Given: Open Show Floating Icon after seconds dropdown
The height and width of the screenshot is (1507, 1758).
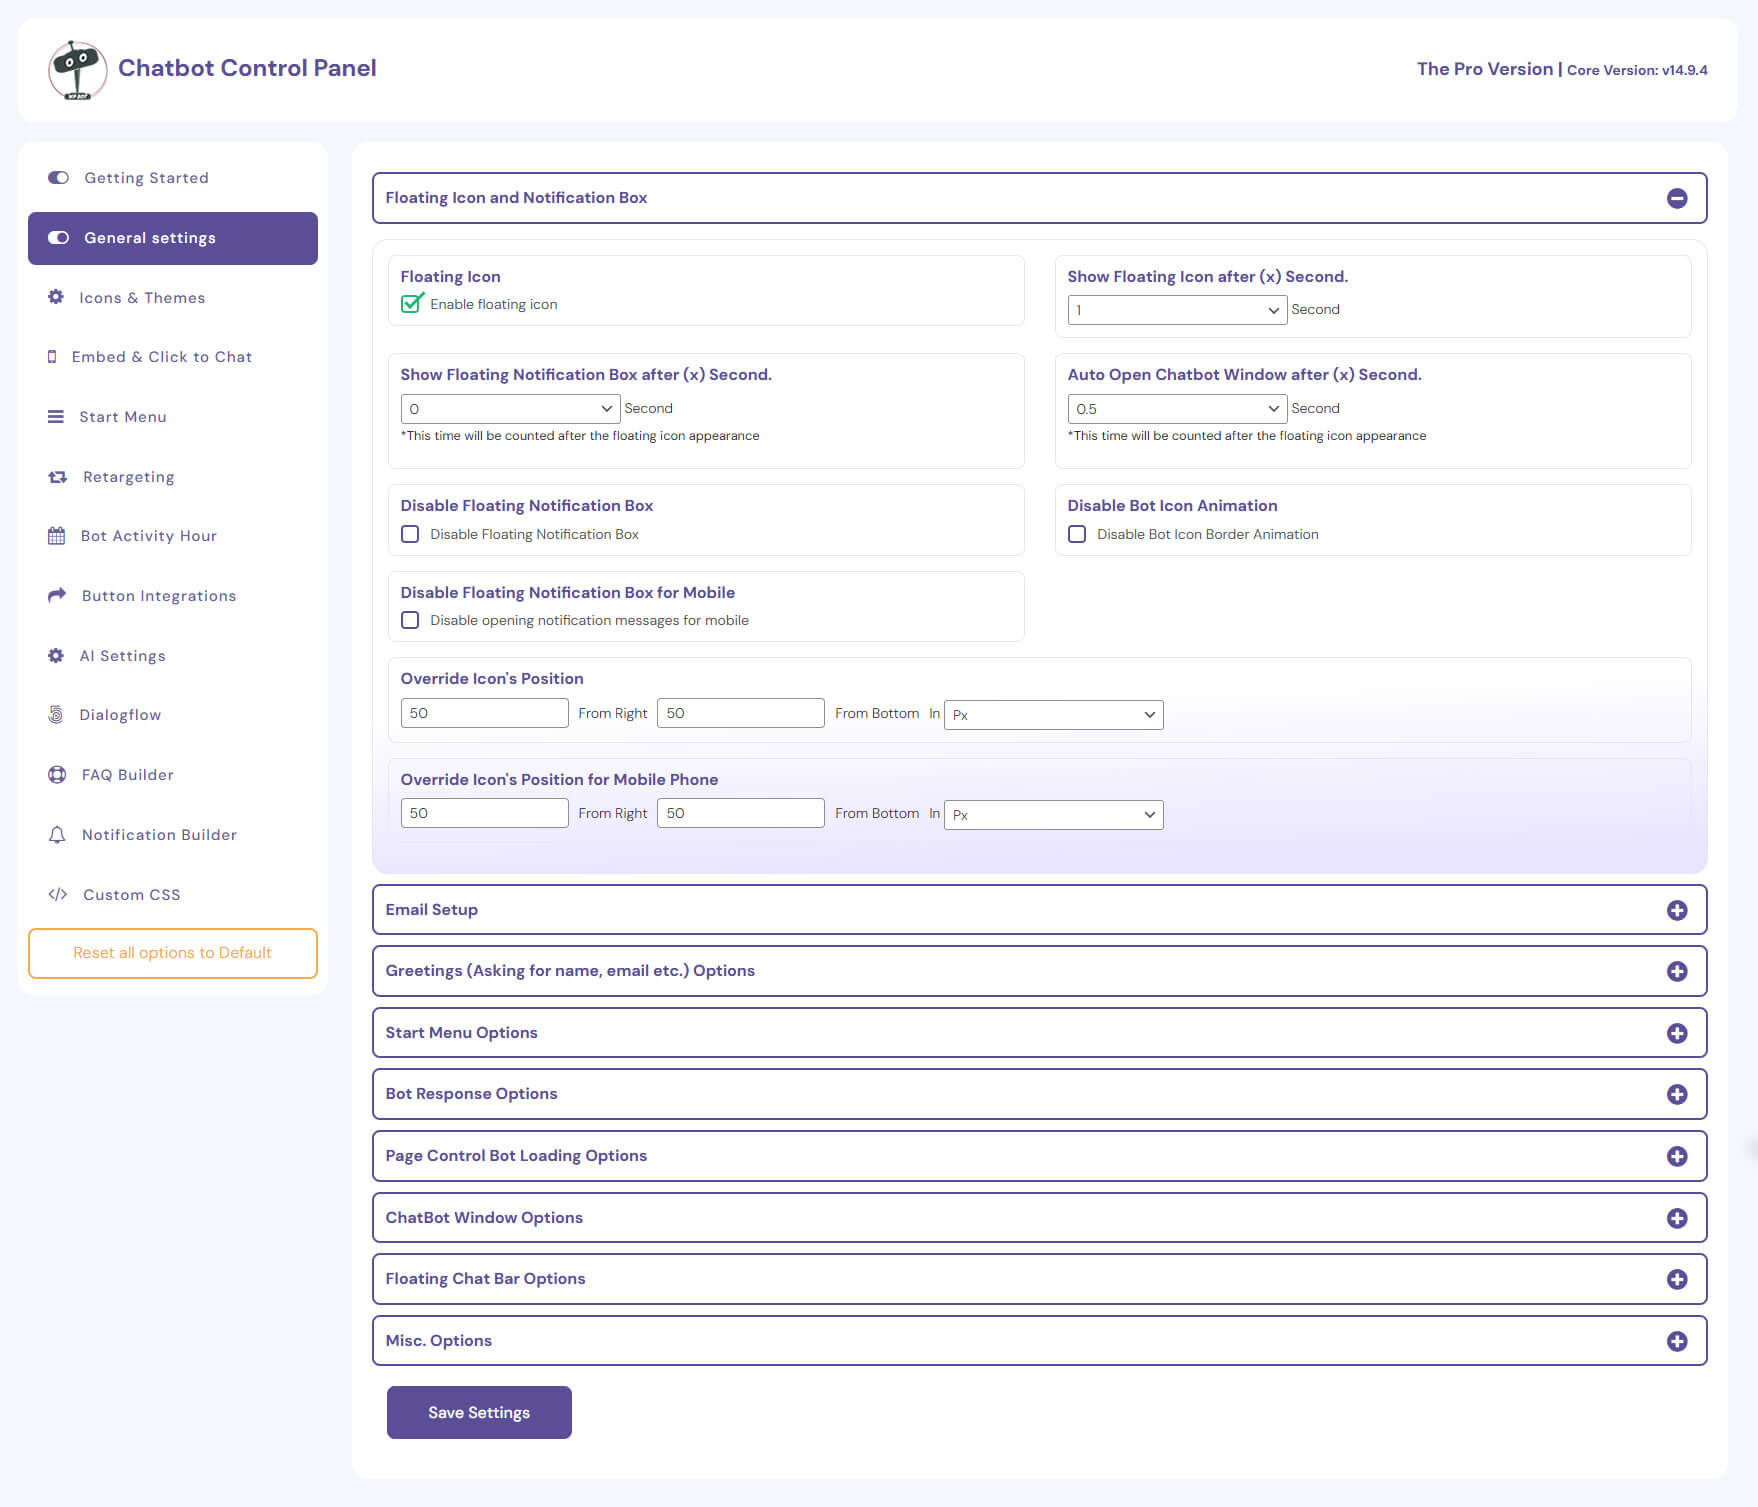Looking at the screenshot, I should [x=1177, y=310].
